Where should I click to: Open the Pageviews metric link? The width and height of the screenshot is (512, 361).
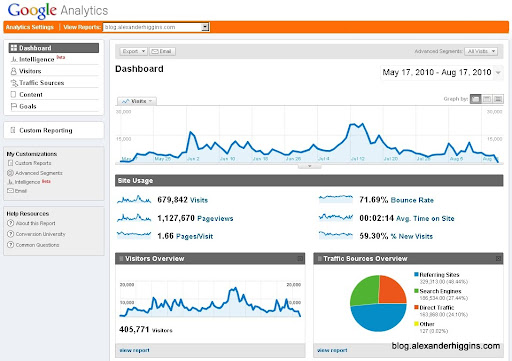(215, 219)
